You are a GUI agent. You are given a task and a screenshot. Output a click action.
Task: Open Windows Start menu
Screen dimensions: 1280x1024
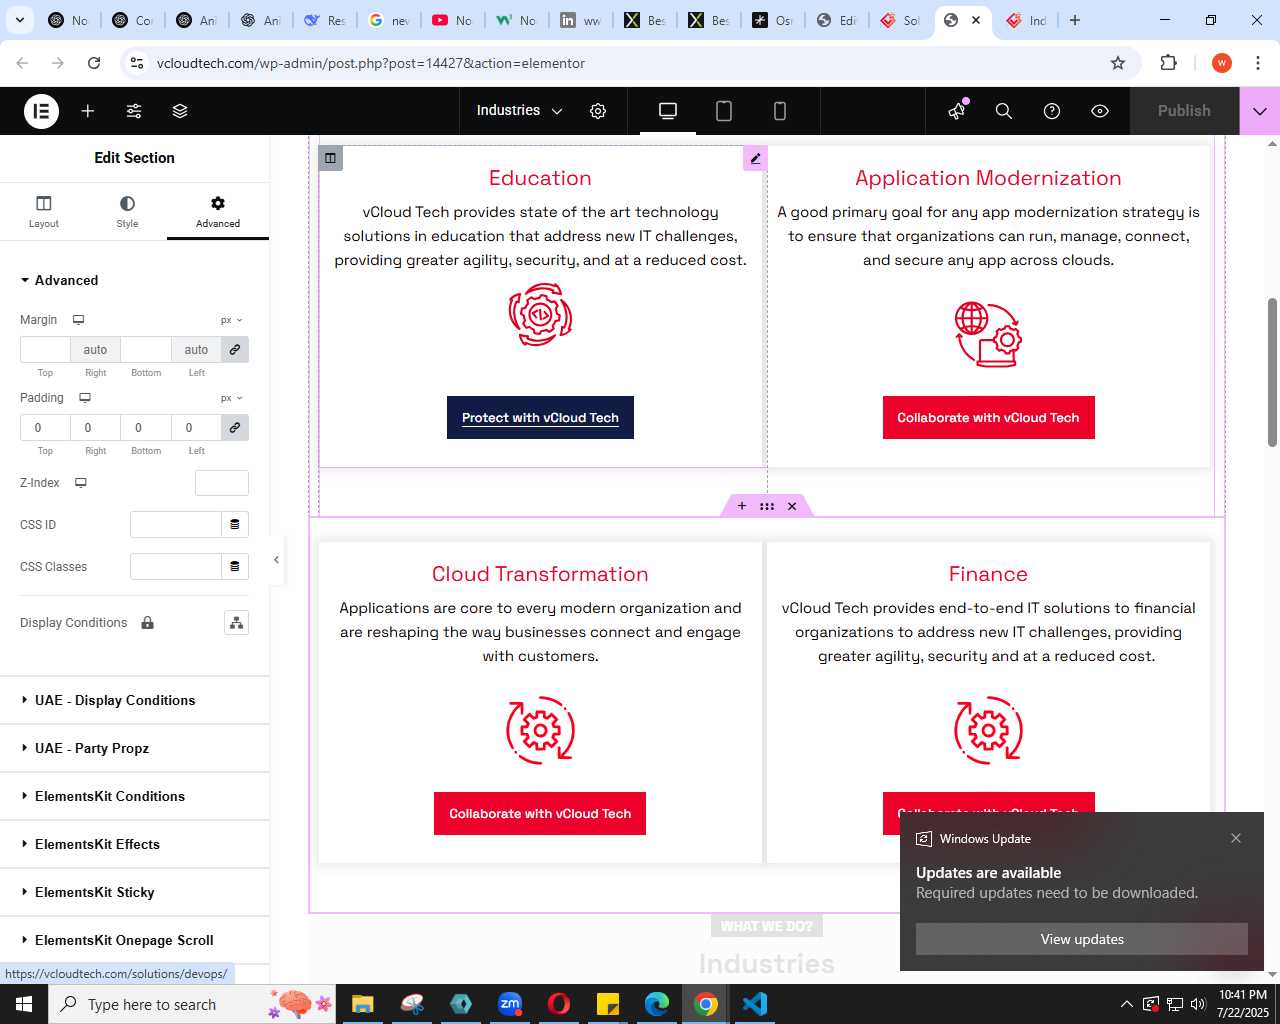pos(24,1004)
